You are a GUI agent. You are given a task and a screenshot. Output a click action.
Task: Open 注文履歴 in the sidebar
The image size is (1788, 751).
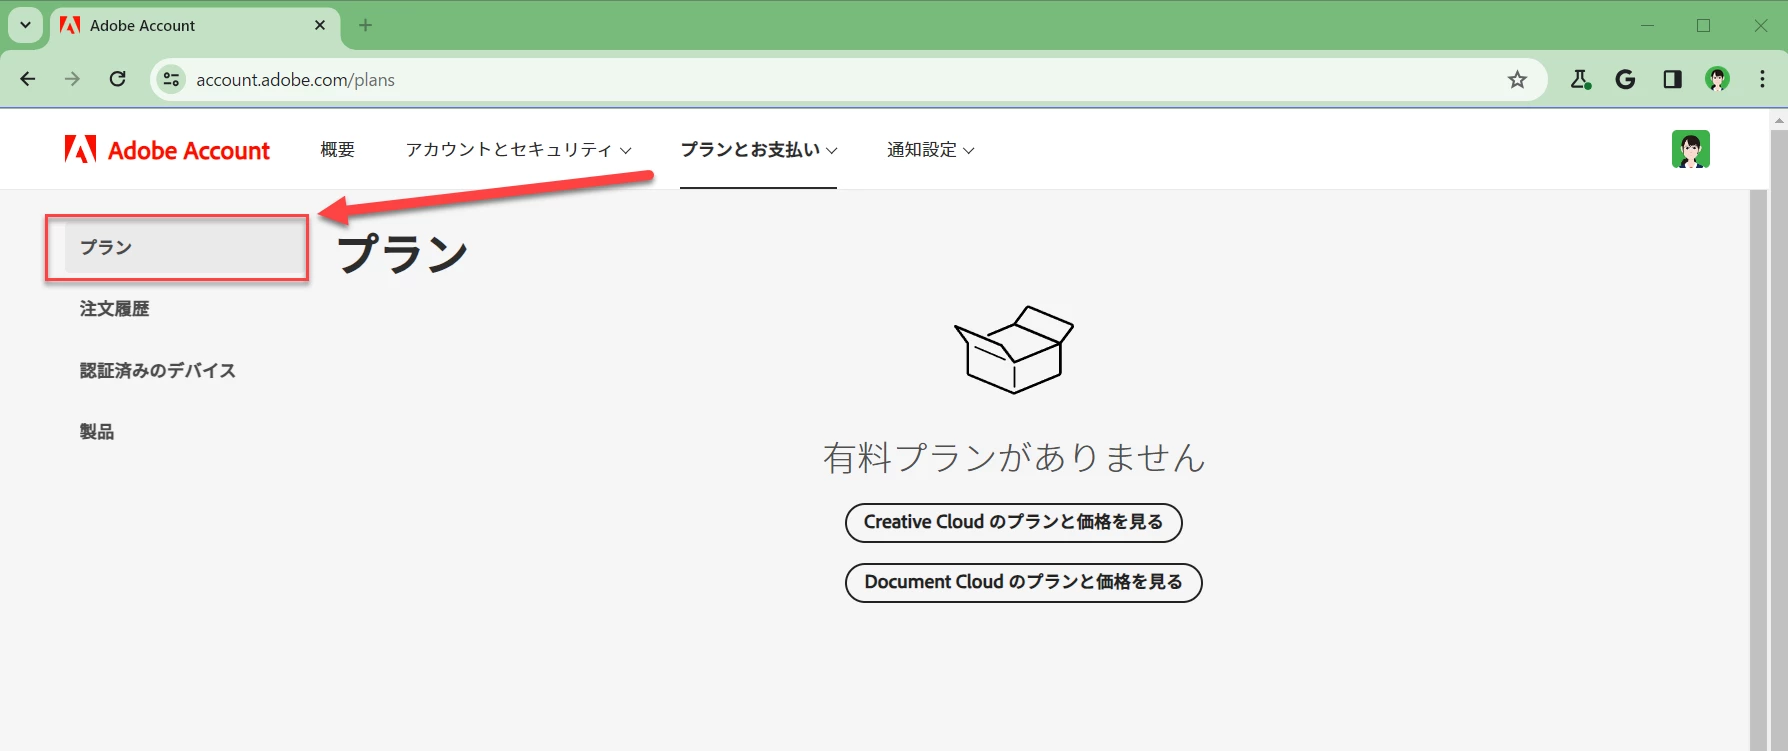click(114, 309)
